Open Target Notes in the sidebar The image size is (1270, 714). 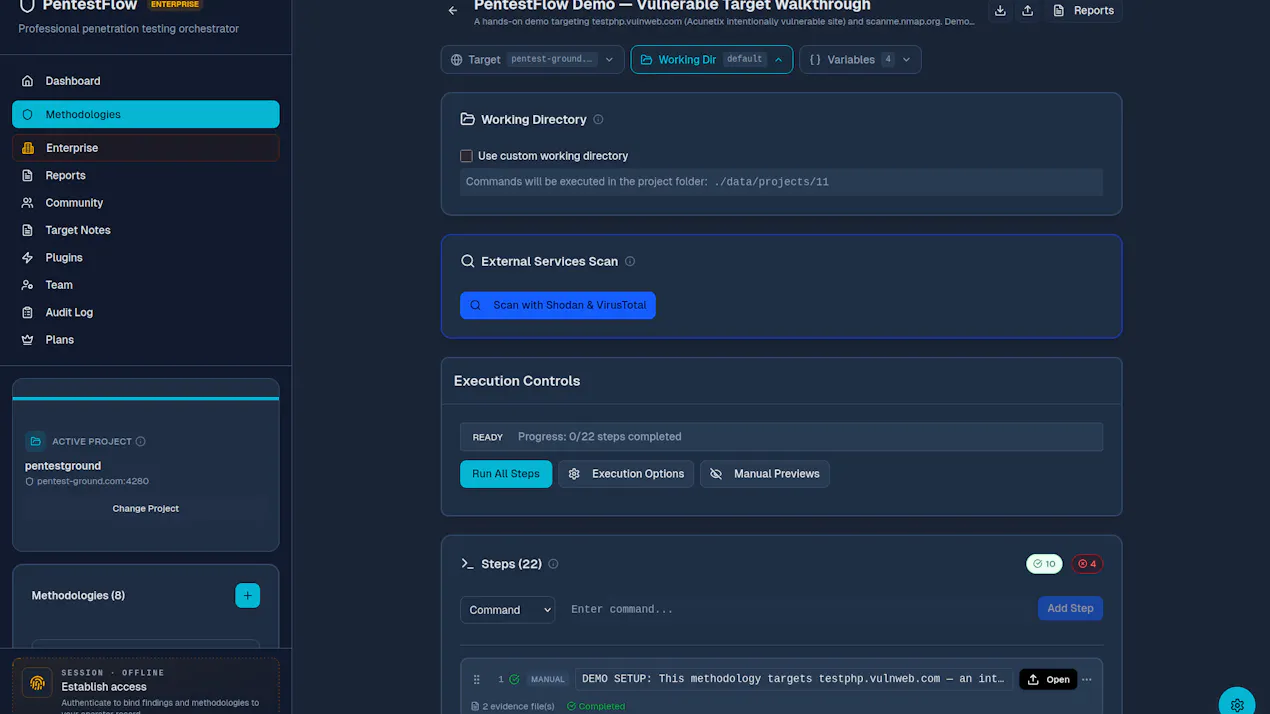145,230
